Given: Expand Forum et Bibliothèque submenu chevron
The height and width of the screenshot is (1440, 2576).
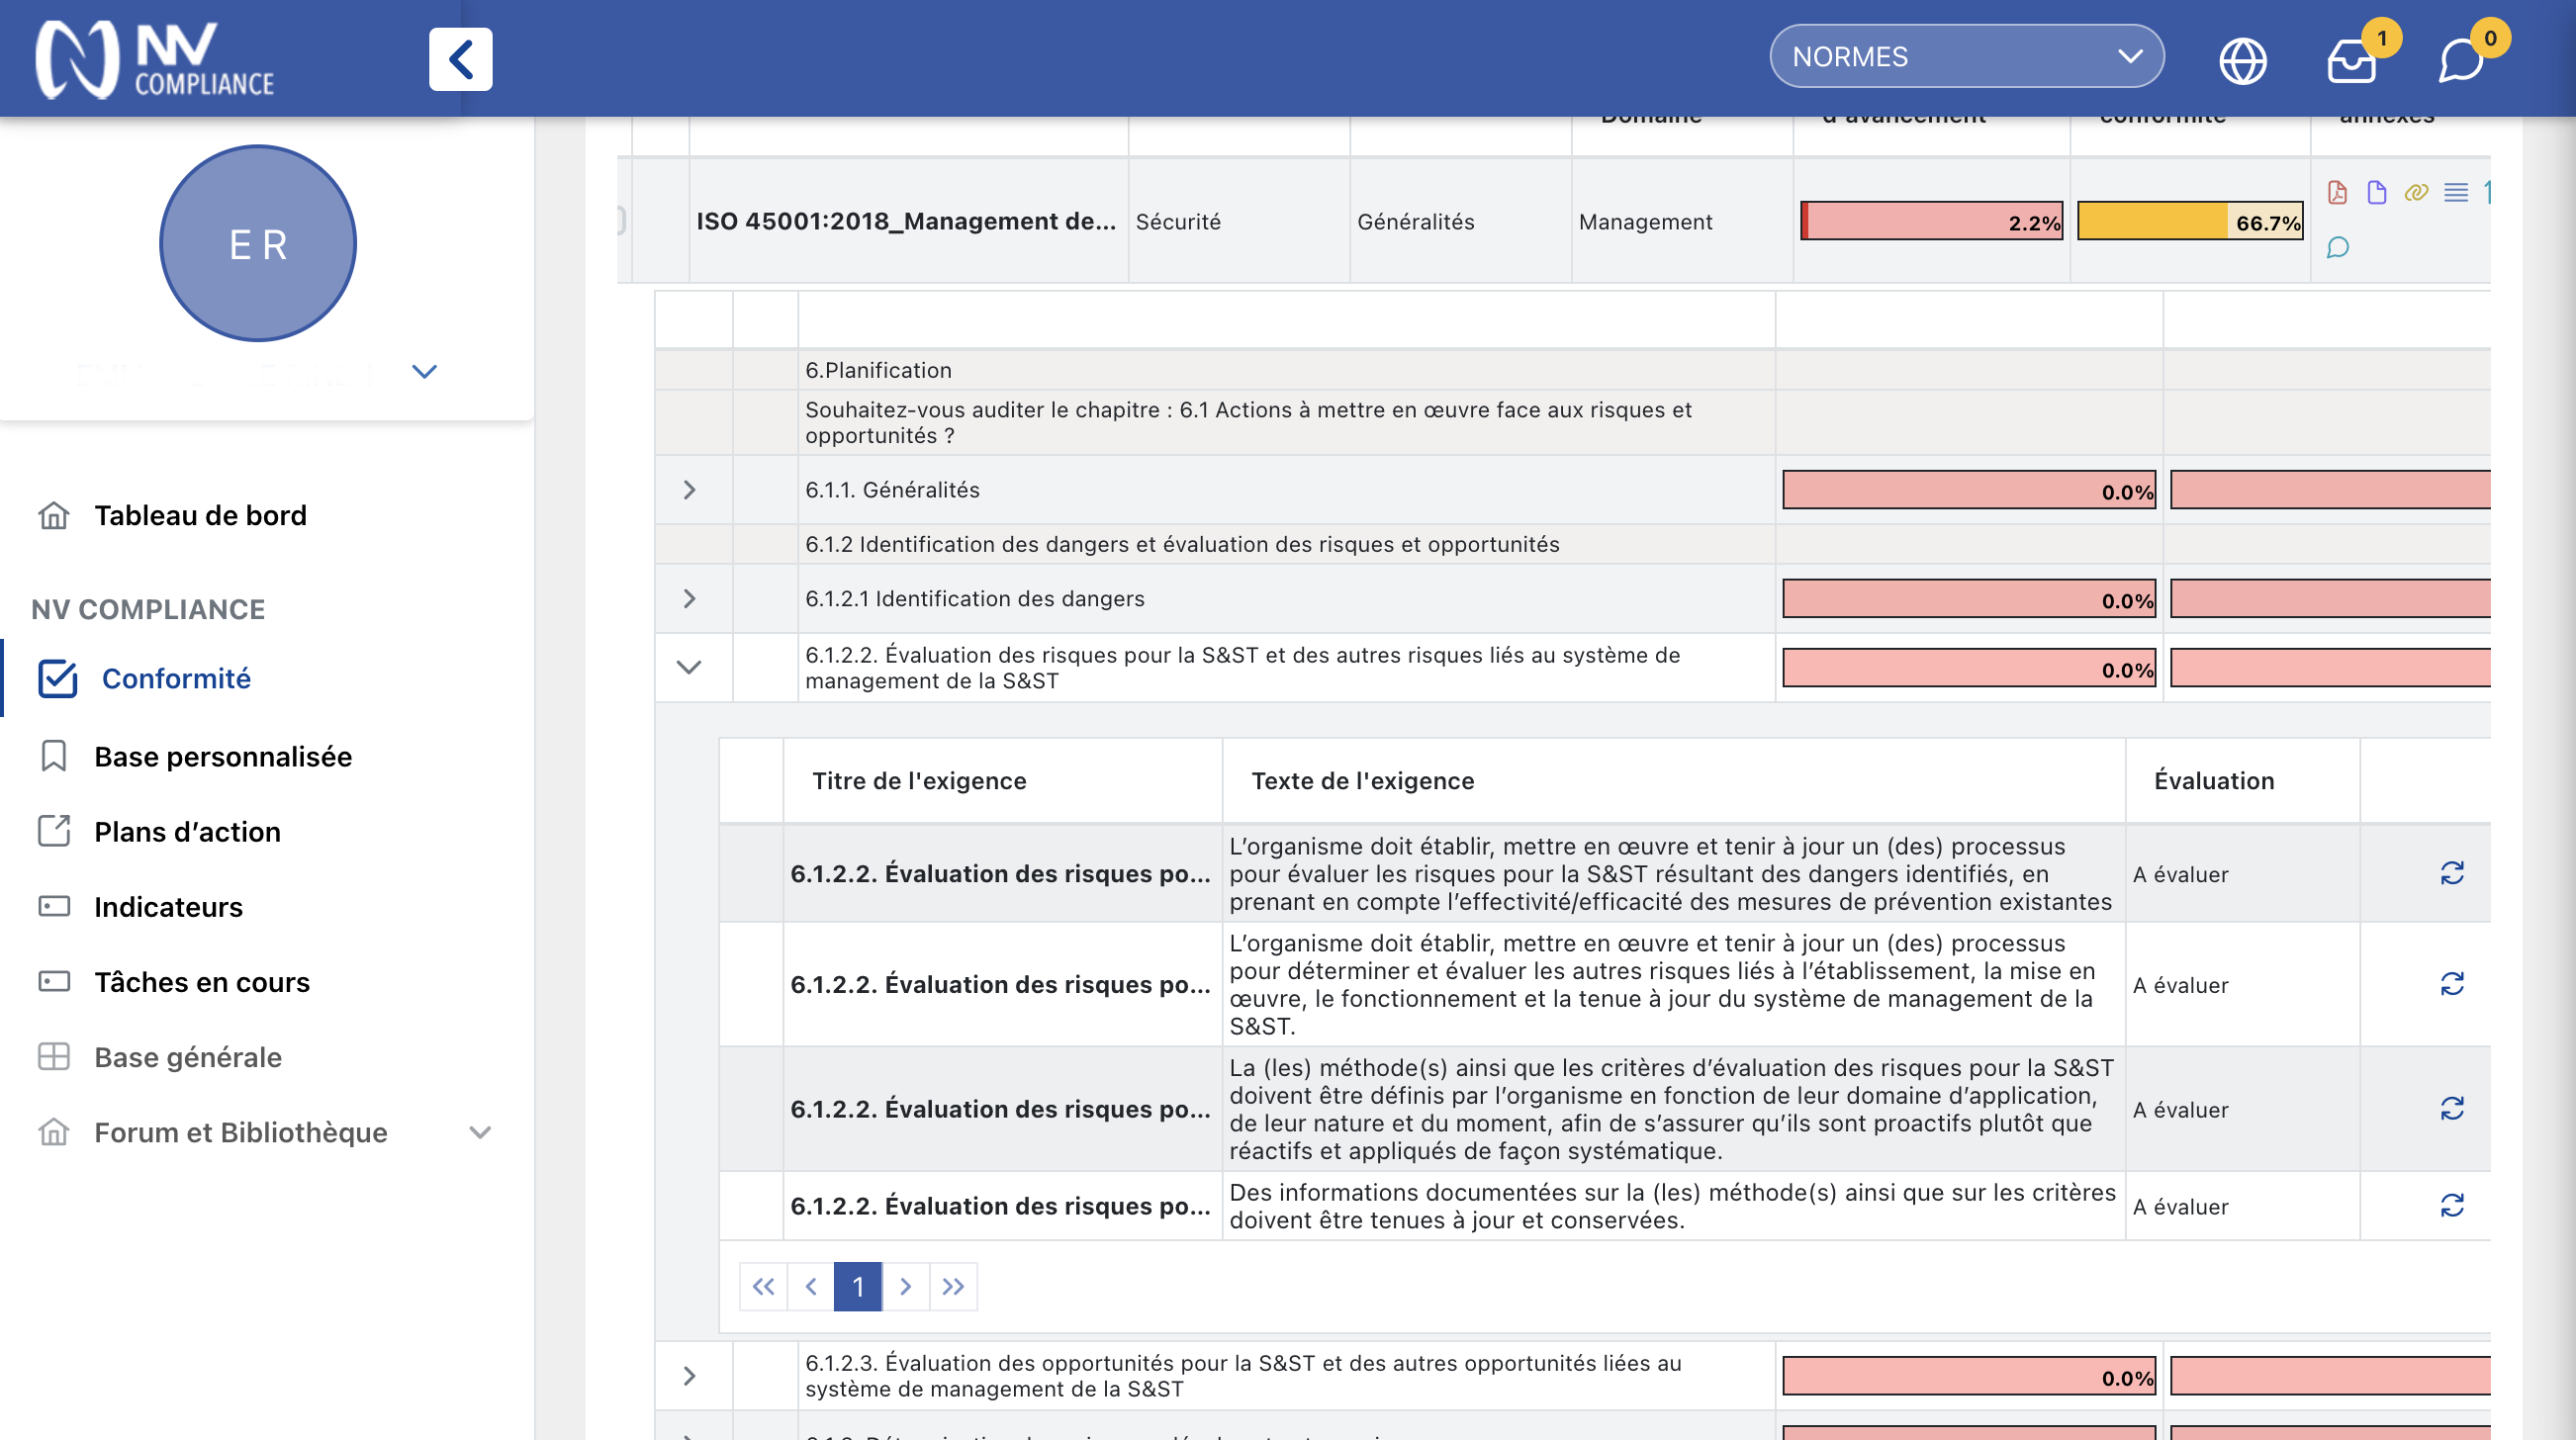Looking at the screenshot, I should [x=480, y=1132].
